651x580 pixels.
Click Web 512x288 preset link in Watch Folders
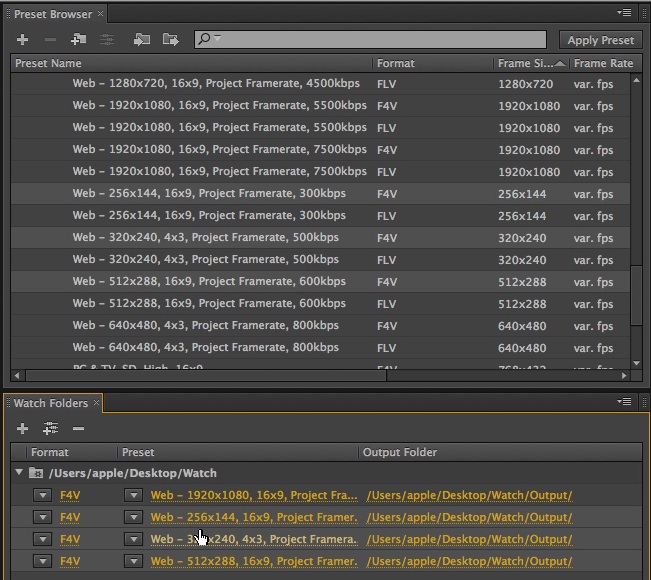pos(254,561)
